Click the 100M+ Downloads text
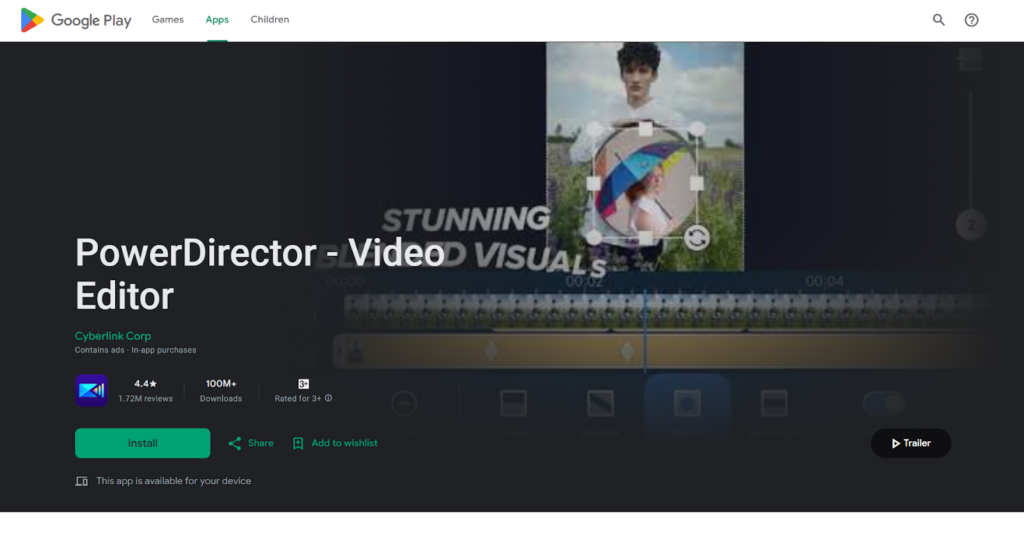This screenshot has width=1024, height=536. [x=221, y=390]
